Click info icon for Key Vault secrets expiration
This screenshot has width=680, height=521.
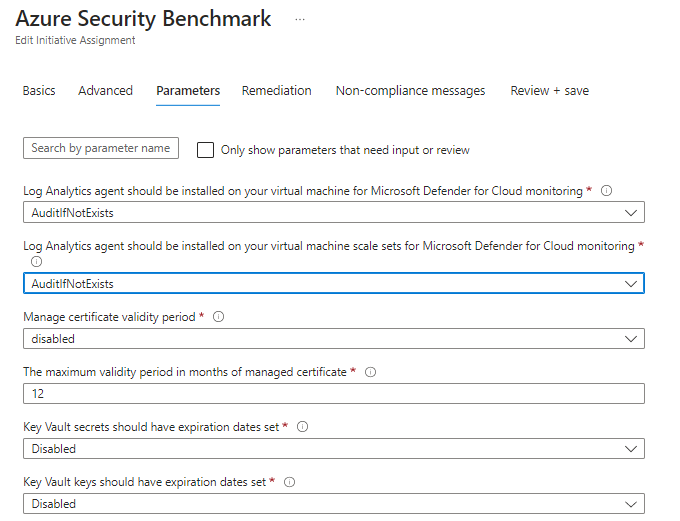click(x=302, y=427)
